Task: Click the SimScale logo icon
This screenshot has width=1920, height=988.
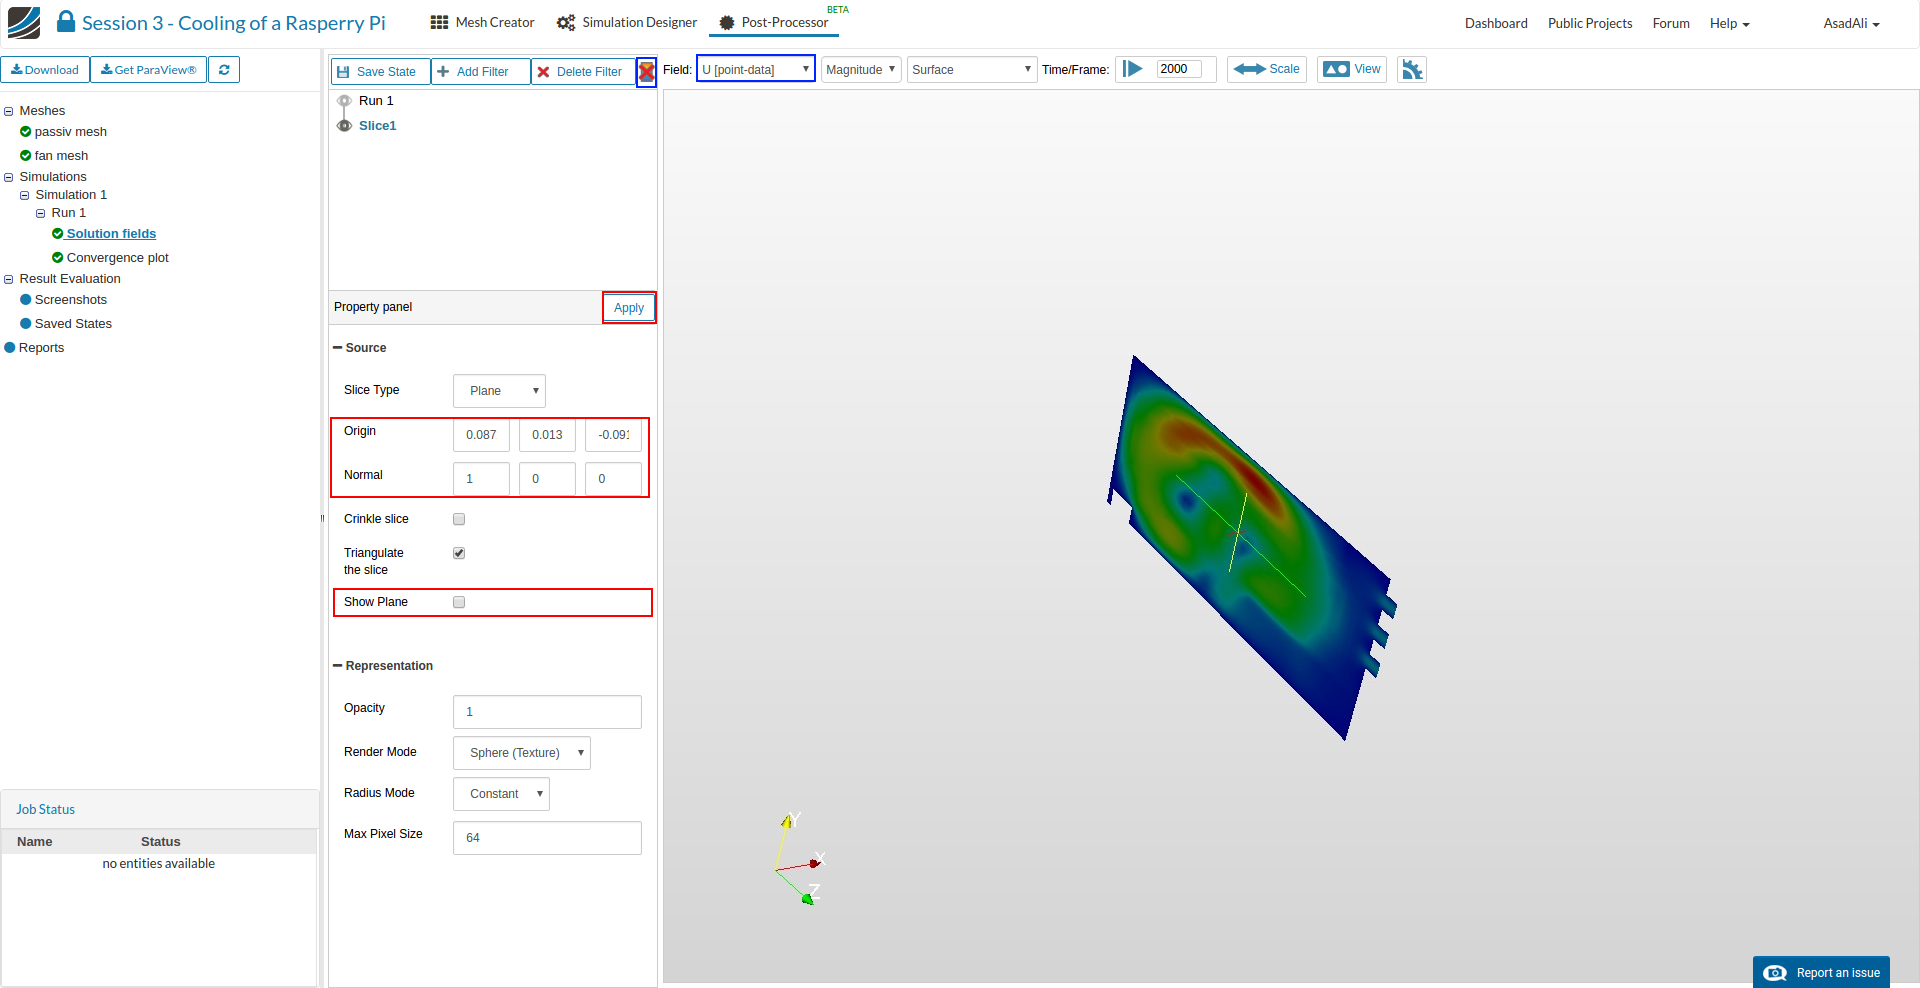Action: pyautogui.click(x=24, y=22)
